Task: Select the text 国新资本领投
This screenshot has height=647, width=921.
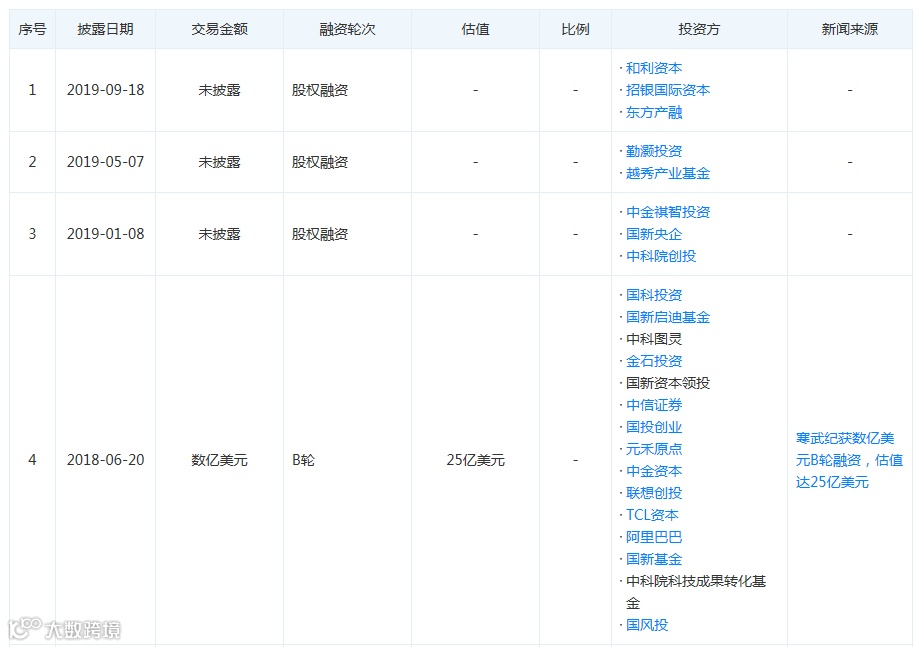Action: tap(668, 383)
